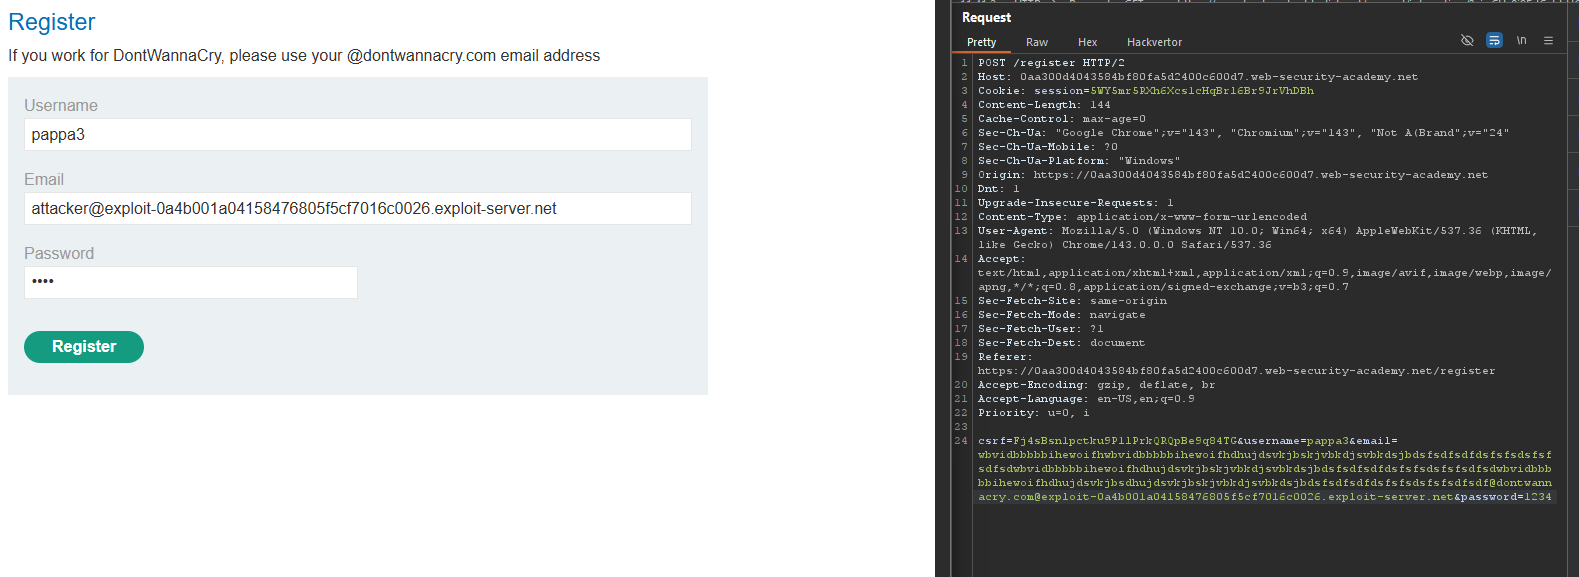Viewport: 1579px width, 577px height.
Task: Click the Sec-Ch-Ua-Platform "Windows" header
Action: (x=1079, y=161)
